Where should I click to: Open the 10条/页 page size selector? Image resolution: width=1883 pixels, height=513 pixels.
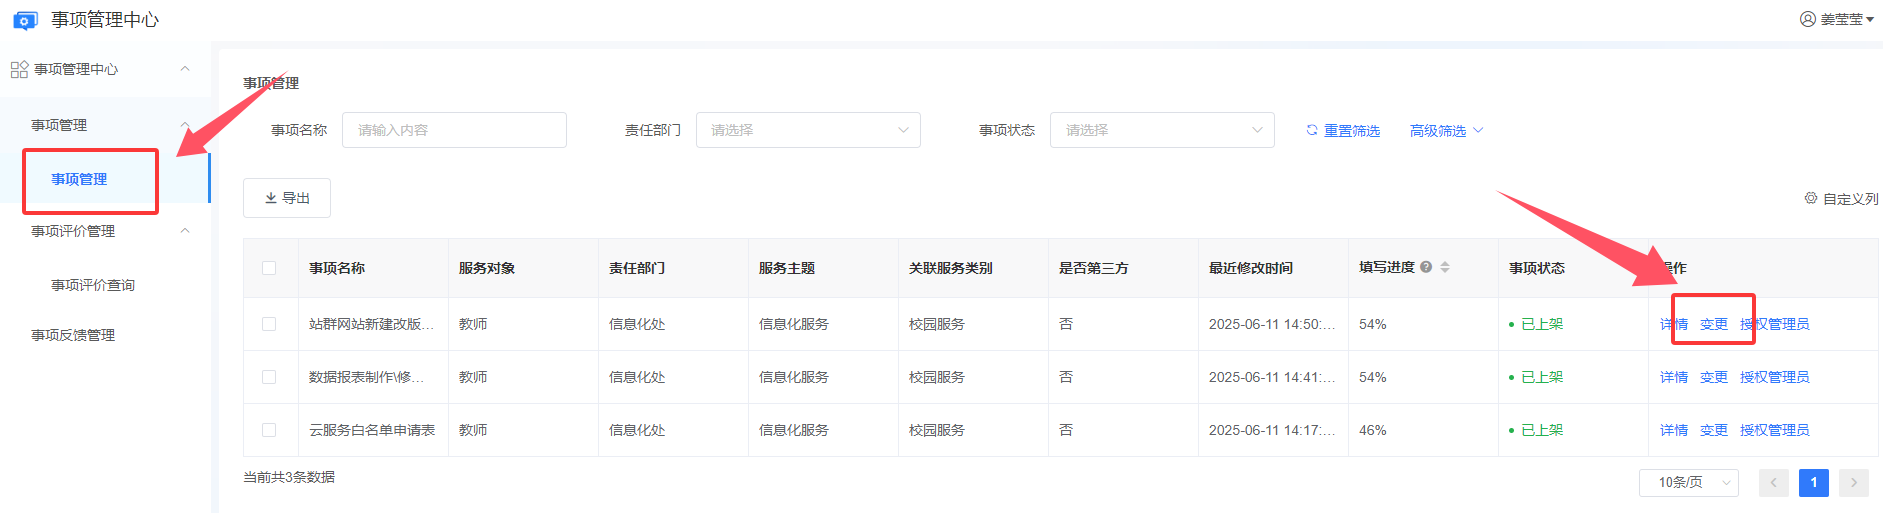point(1689,483)
